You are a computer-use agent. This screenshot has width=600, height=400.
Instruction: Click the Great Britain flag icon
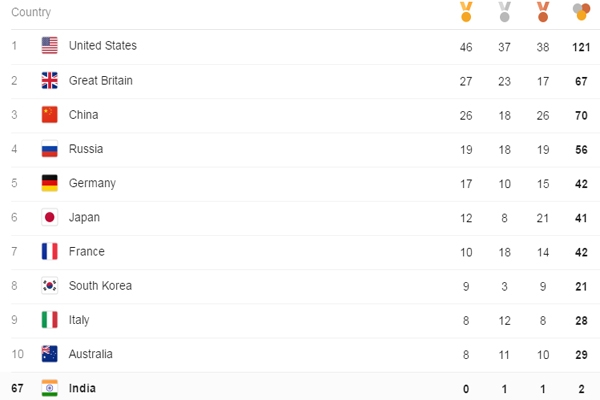click(49, 80)
